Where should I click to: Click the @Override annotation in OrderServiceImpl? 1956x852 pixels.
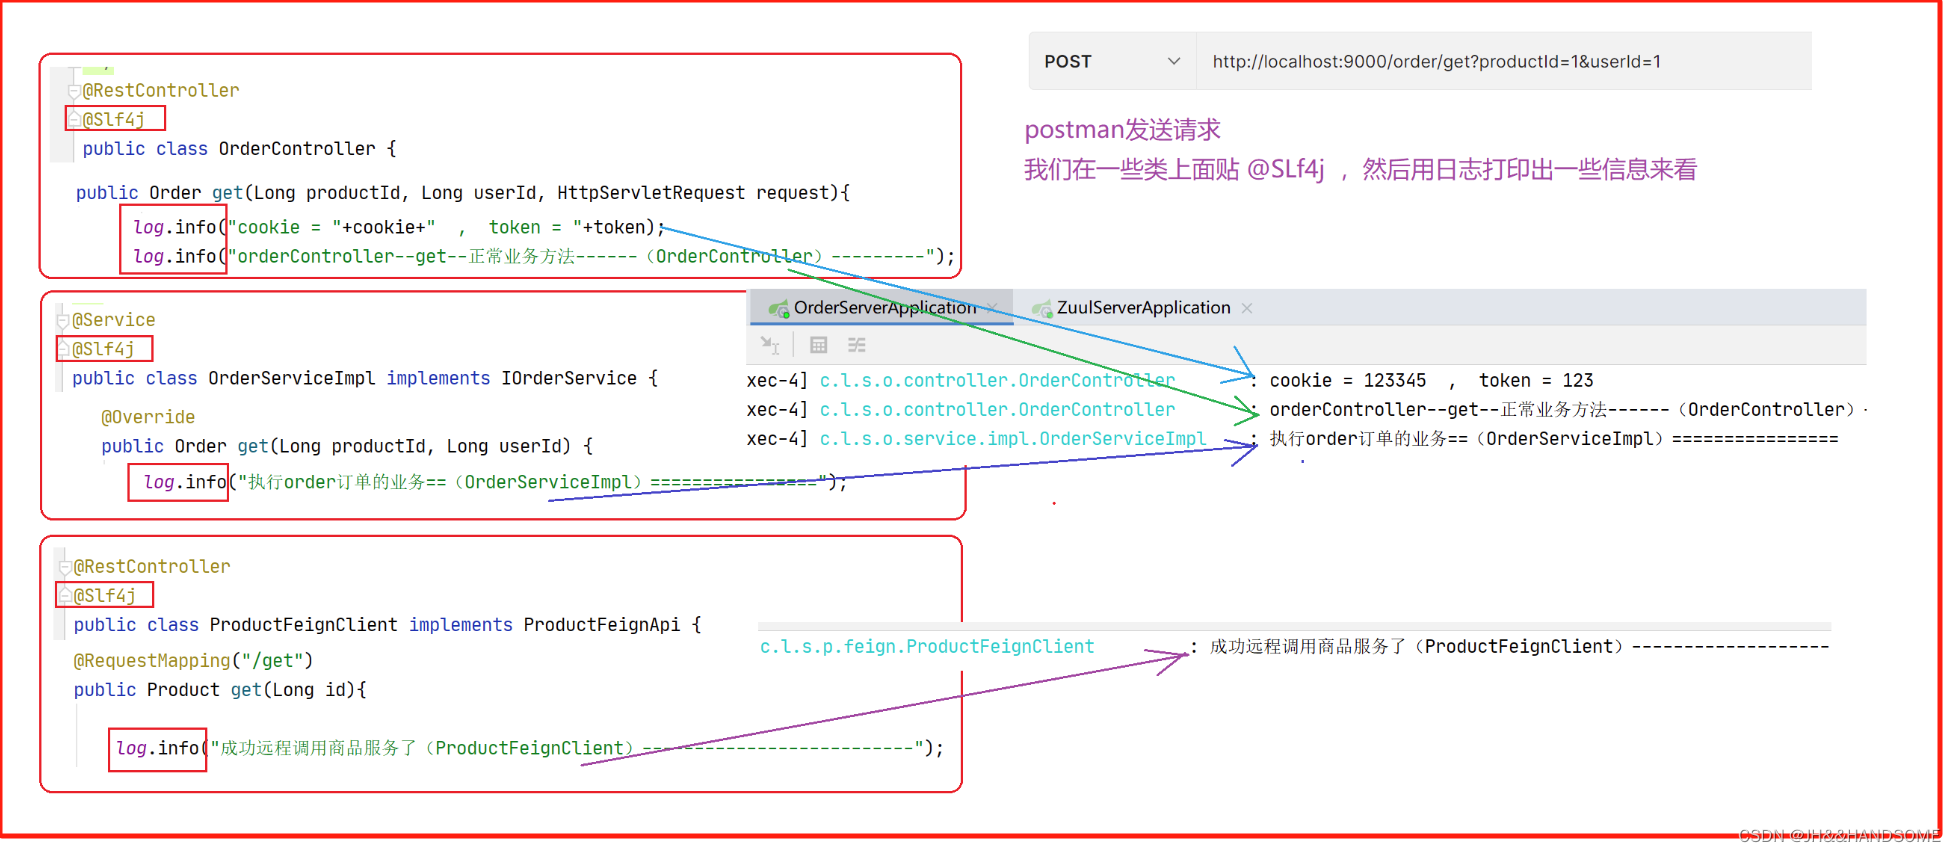(x=148, y=417)
